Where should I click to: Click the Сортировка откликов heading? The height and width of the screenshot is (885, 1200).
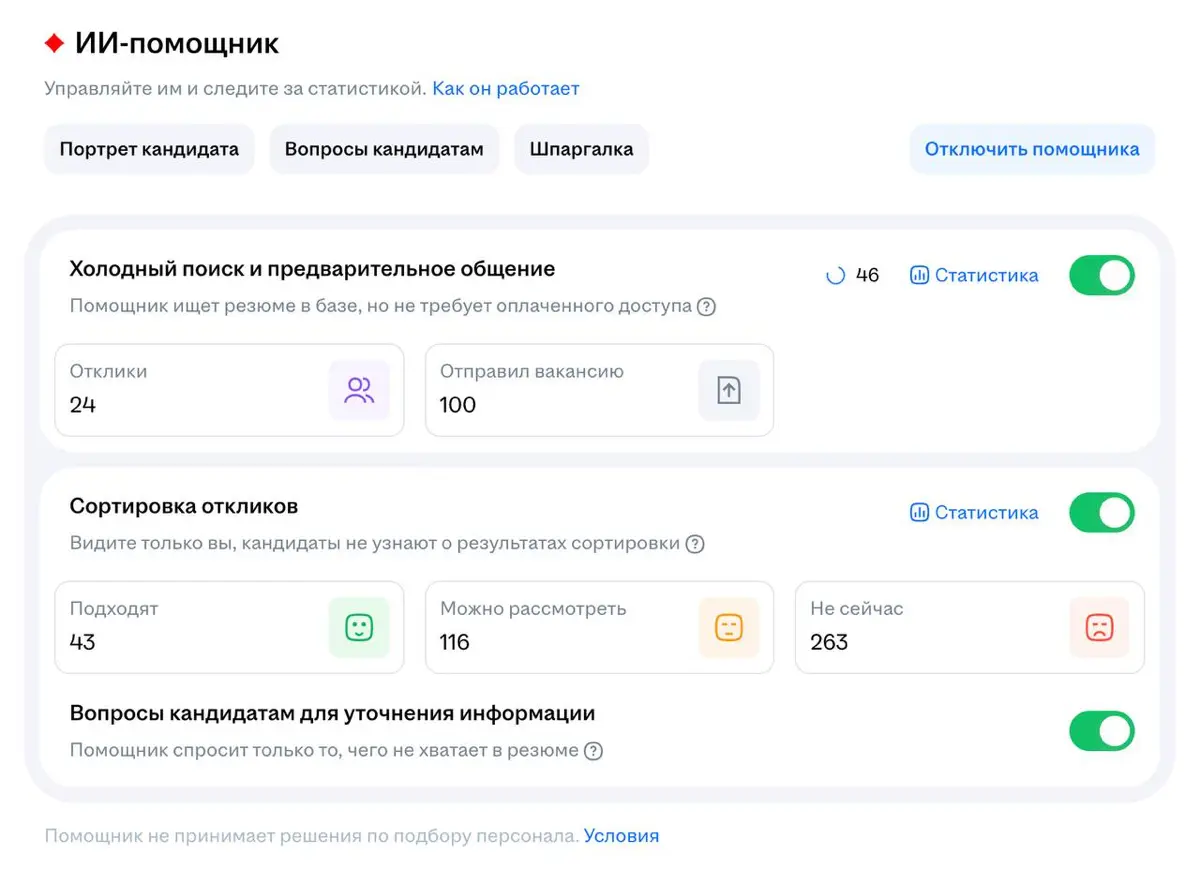point(184,506)
